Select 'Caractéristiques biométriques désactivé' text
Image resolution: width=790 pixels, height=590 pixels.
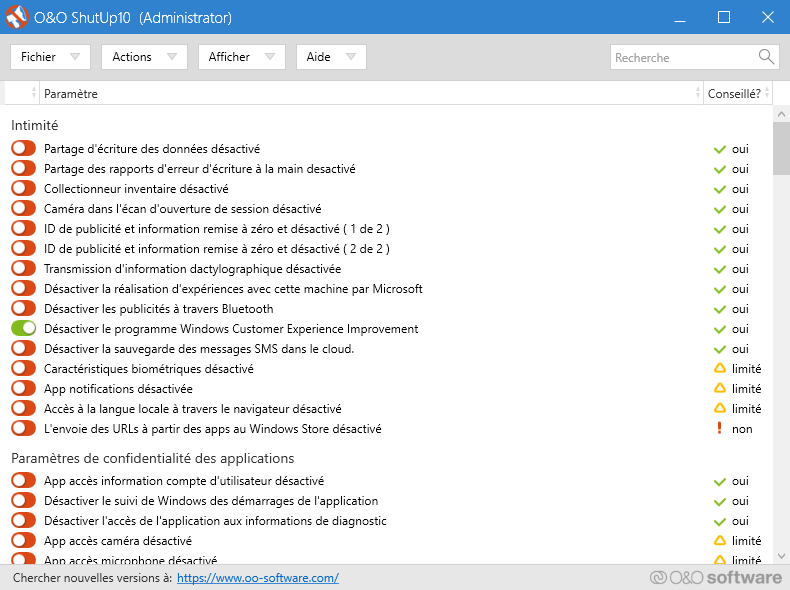tap(149, 369)
